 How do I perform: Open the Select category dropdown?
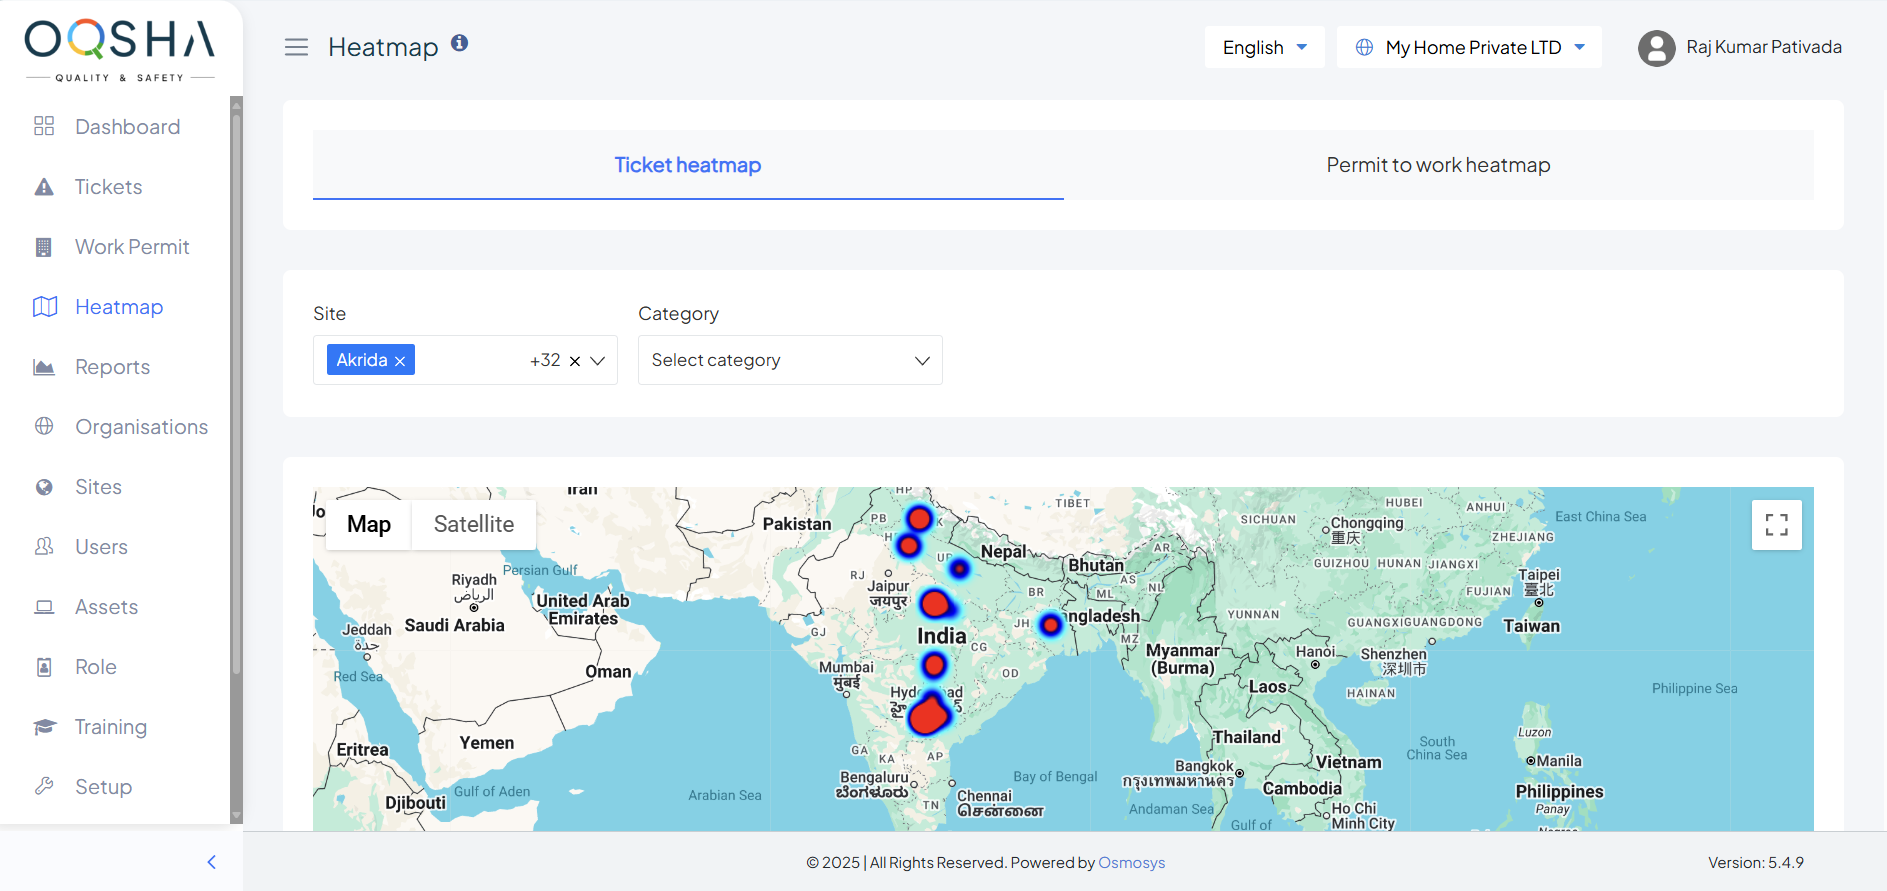tap(790, 360)
